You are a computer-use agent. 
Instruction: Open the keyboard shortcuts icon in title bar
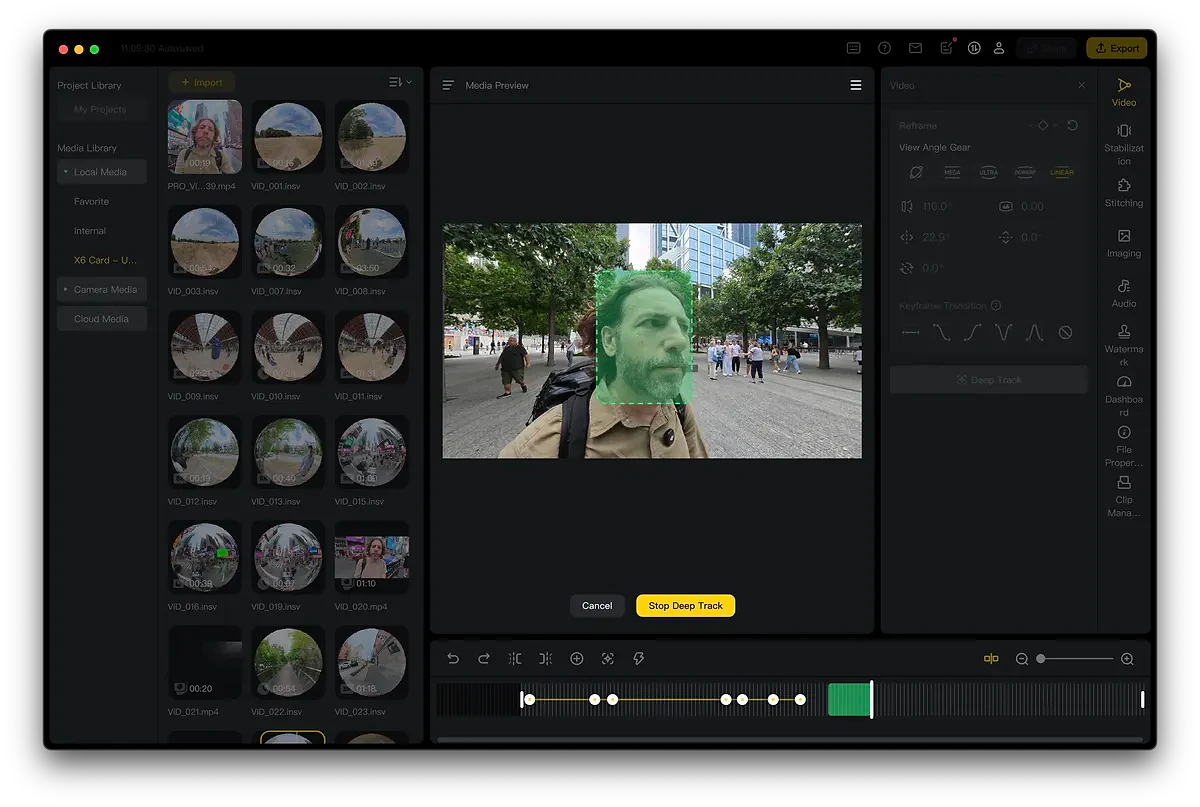853,48
